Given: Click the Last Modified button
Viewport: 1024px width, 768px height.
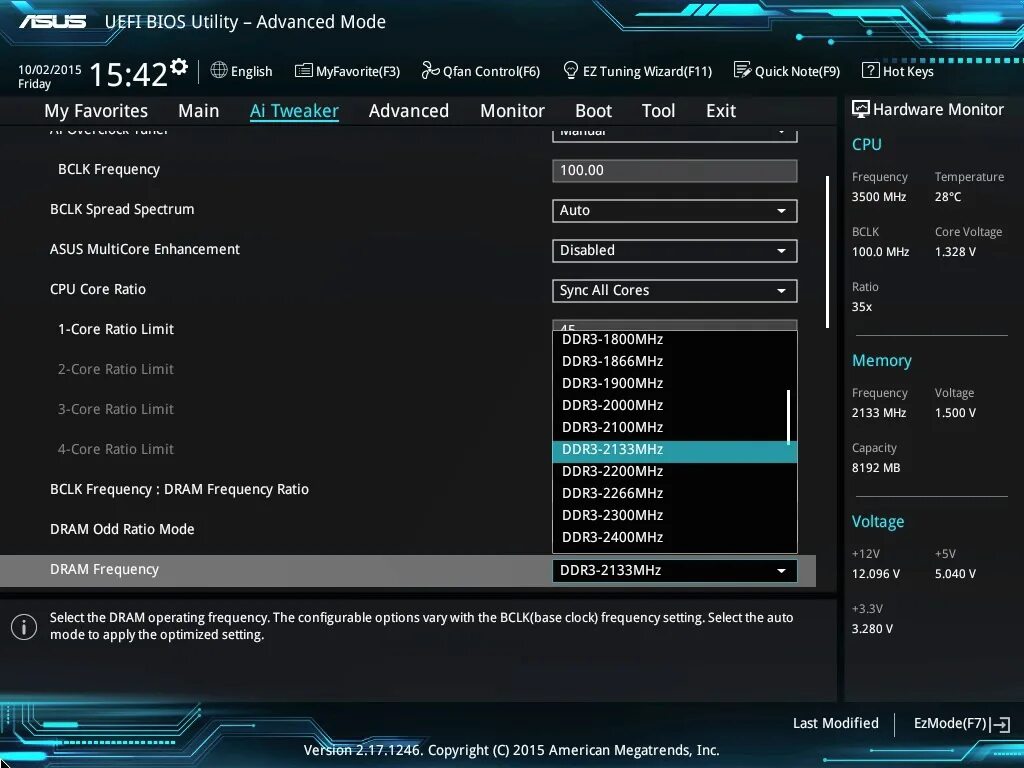Looking at the screenshot, I should [x=835, y=723].
